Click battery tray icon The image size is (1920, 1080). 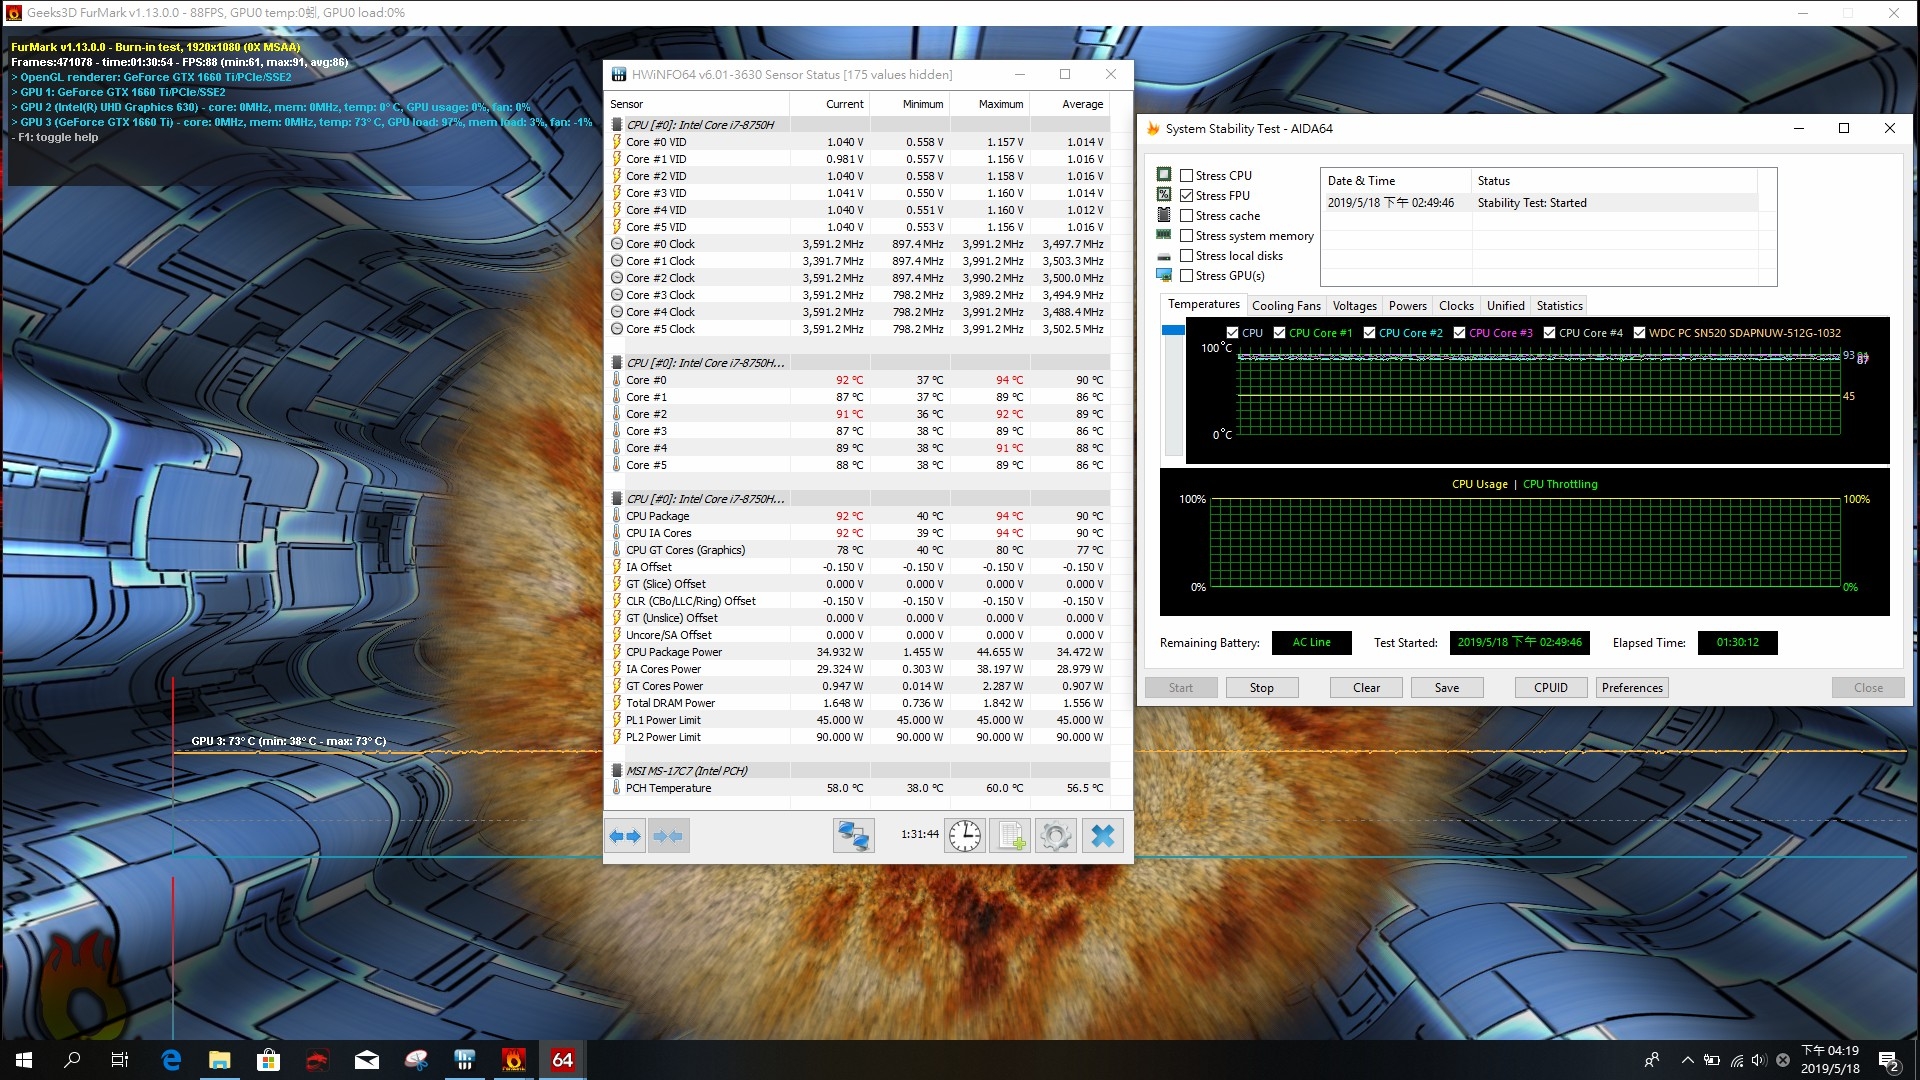click(x=1712, y=1060)
